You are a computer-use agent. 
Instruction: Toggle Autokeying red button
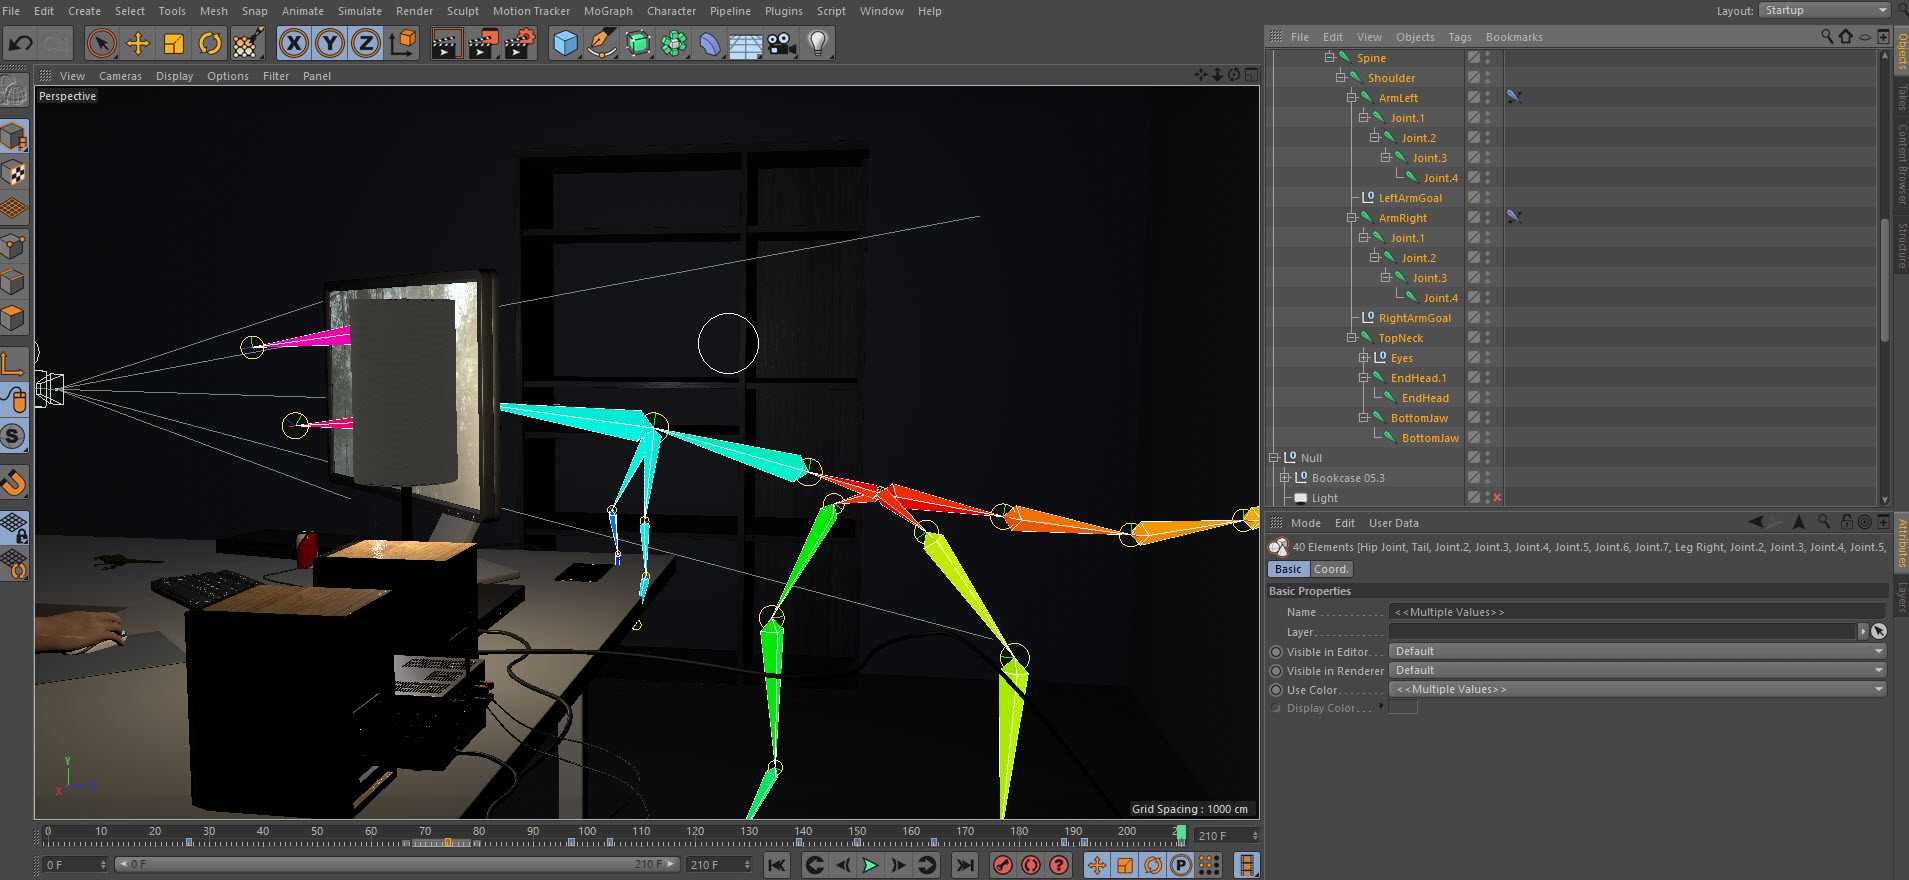(x=1031, y=865)
